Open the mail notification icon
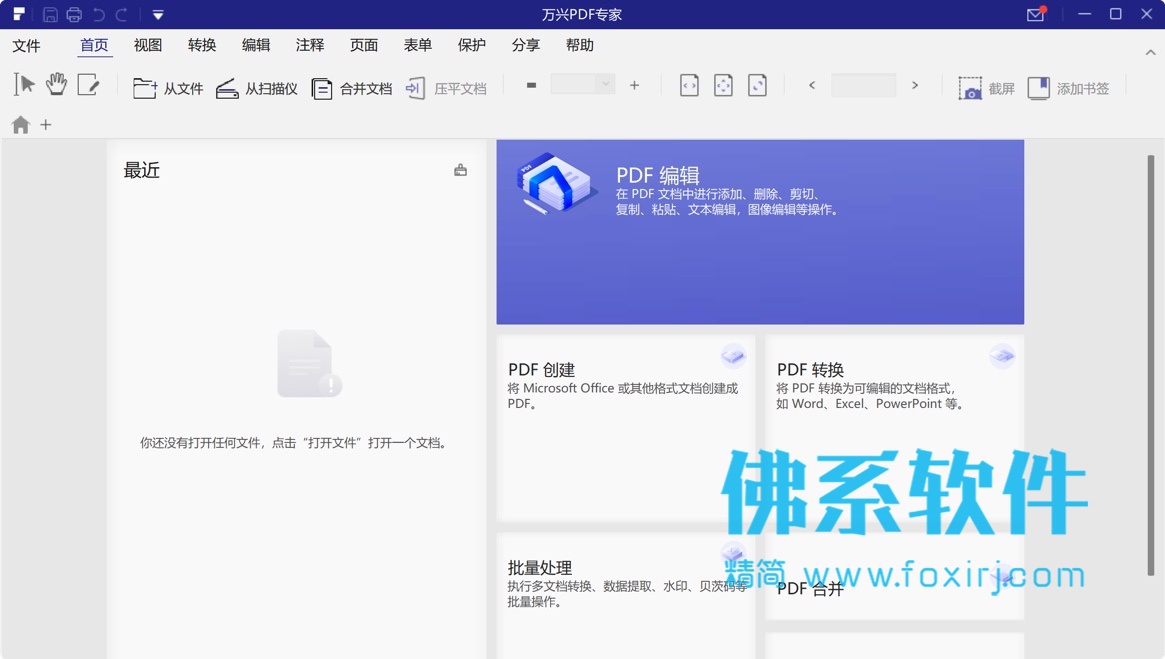 click(1036, 14)
